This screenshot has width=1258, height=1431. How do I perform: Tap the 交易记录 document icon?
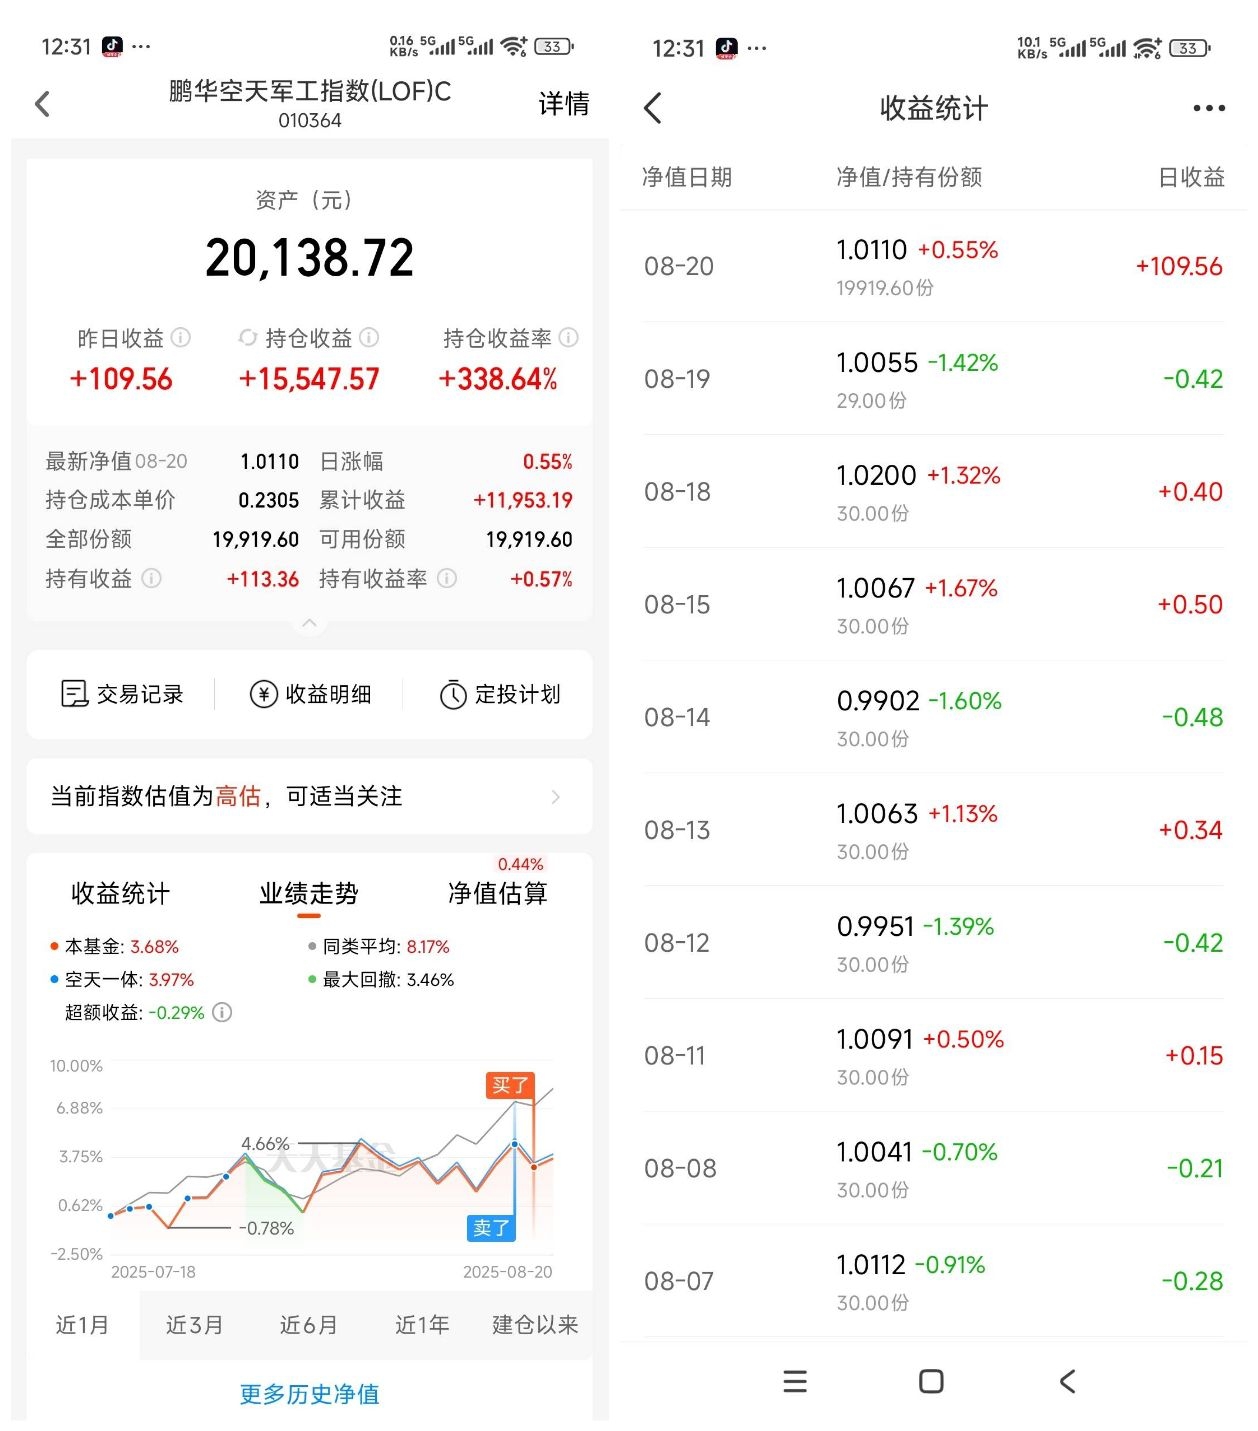pos(75,694)
